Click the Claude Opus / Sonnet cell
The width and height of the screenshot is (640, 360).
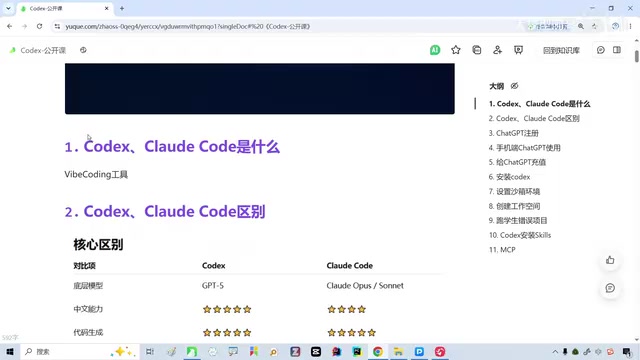365,286
